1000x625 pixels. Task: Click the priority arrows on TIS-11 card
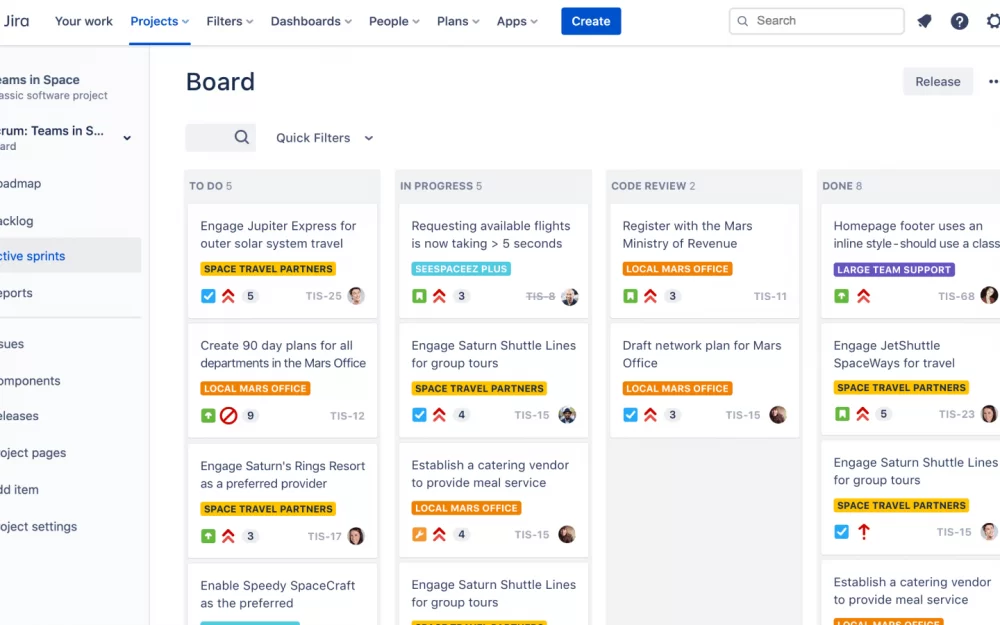pos(651,296)
